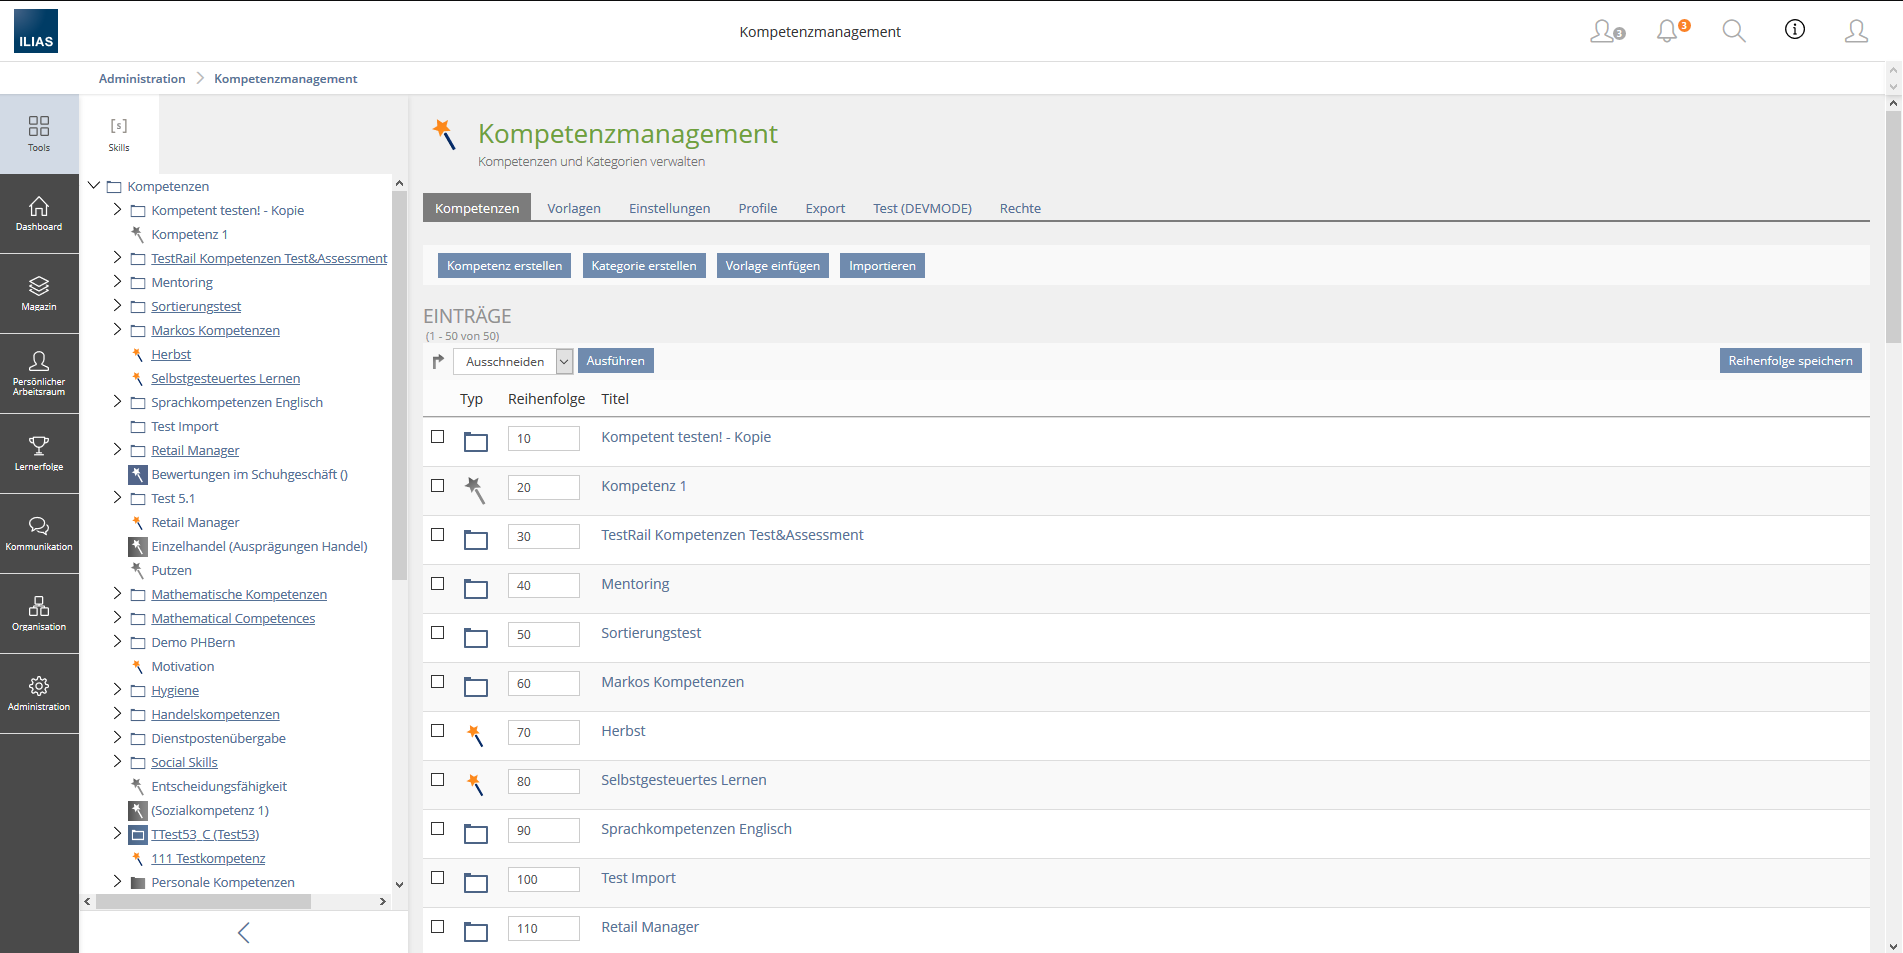Expand the Mentoring tree node
Screen dimensions: 1903x953
pos(117,282)
